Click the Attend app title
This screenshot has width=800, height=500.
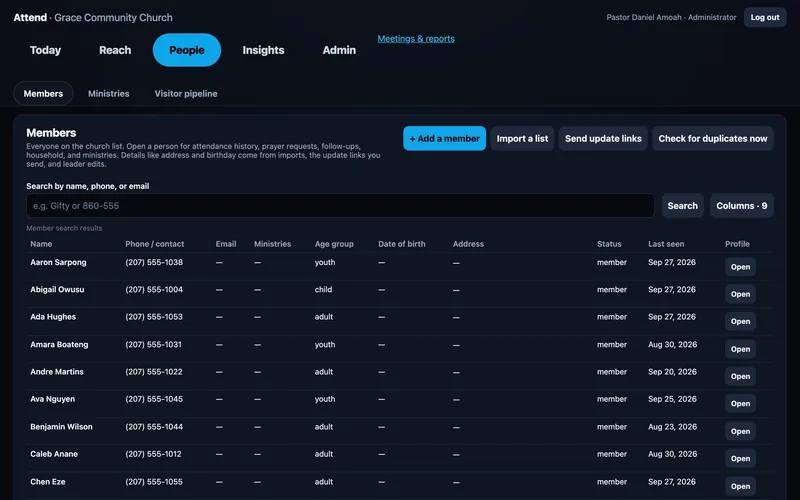[30, 17]
